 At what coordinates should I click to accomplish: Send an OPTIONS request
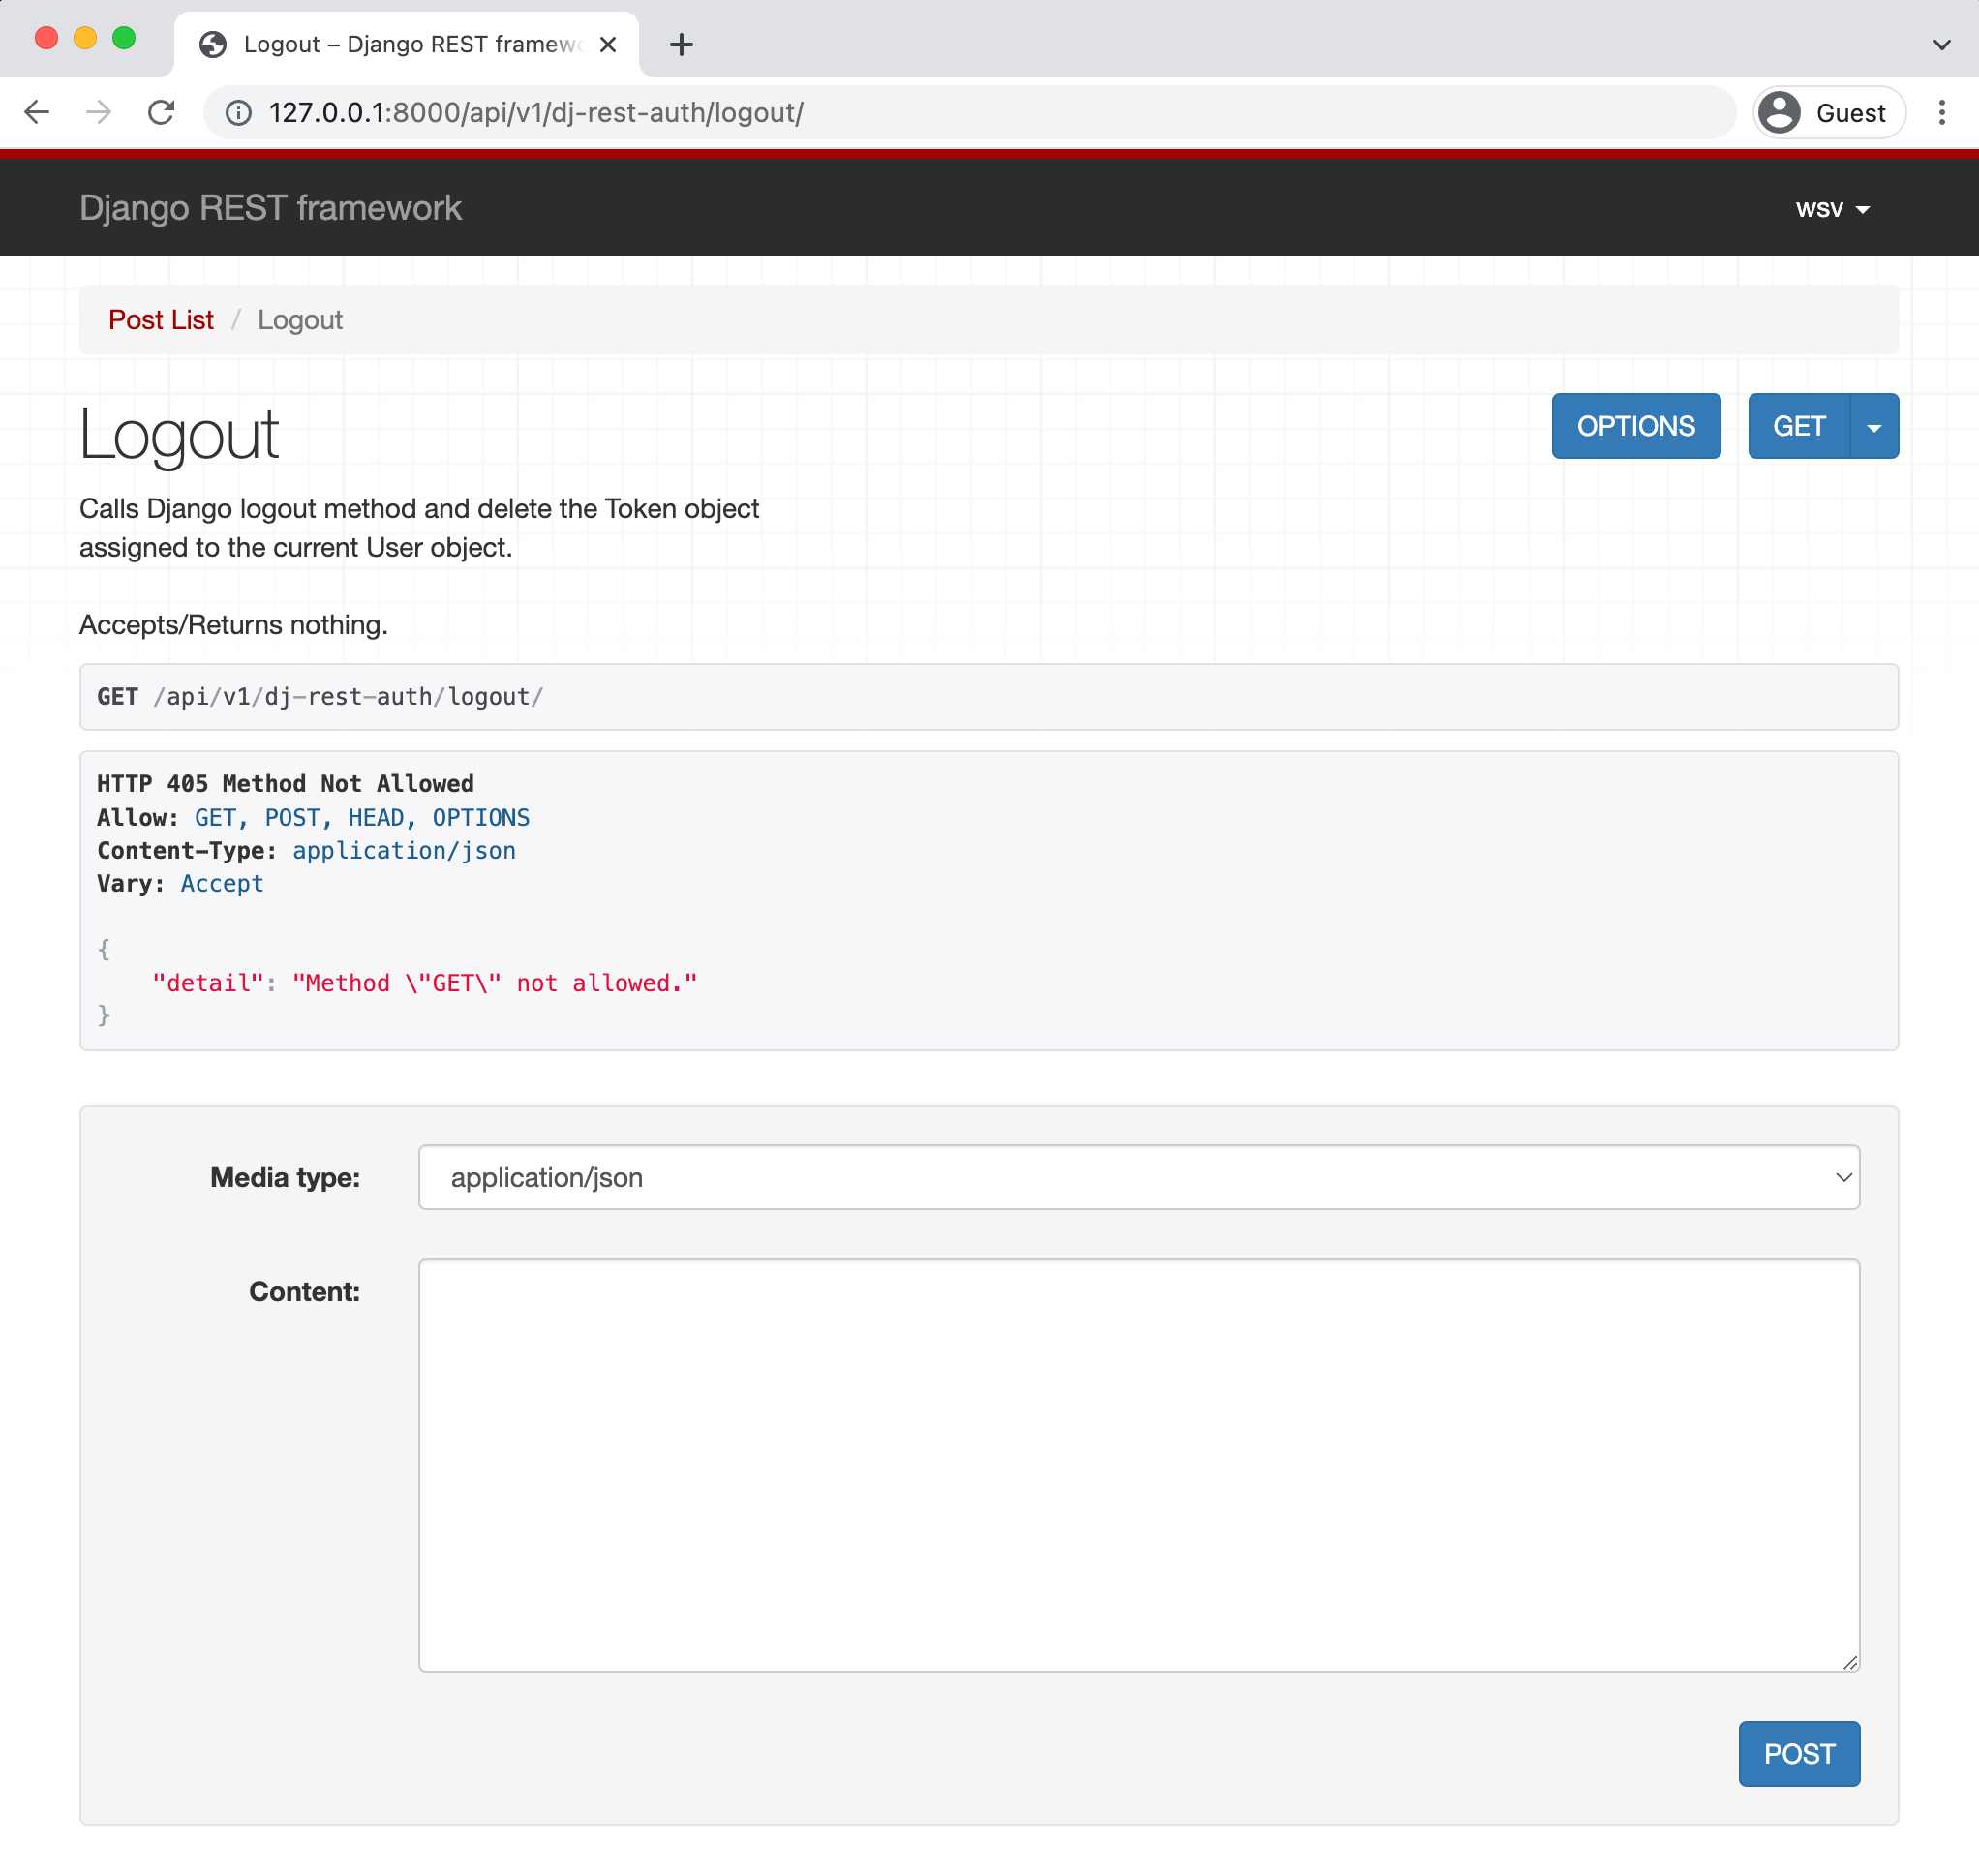[1636, 426]
